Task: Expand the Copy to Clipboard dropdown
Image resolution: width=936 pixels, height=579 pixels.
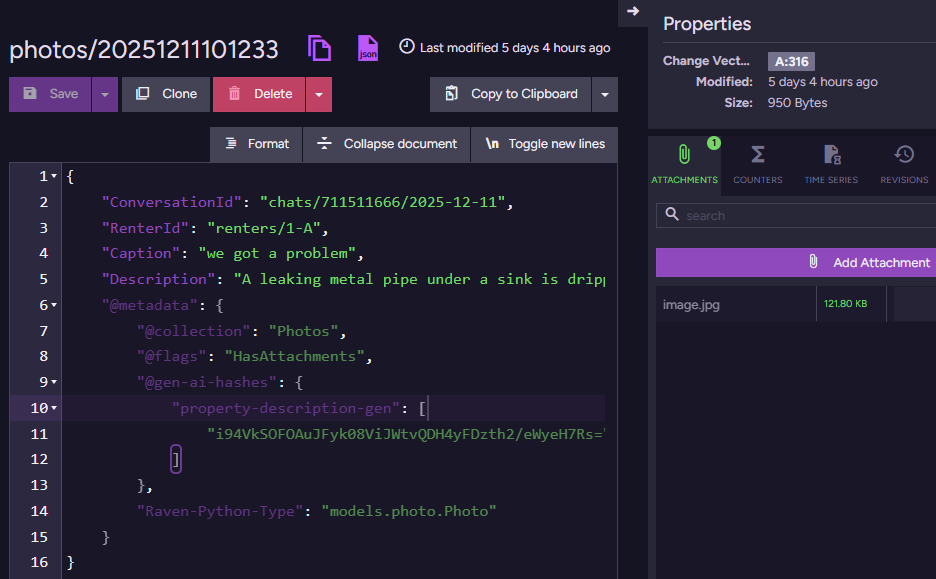Action: point(605,94)
